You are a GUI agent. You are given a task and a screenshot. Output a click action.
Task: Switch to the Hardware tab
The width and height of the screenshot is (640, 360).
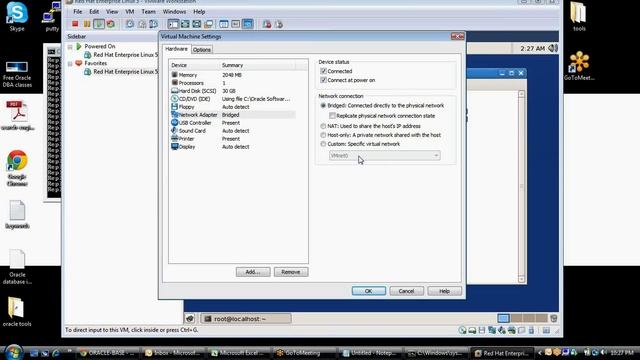click(176, 49)
